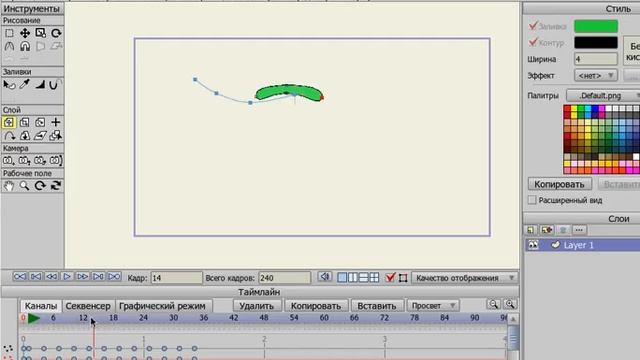This screenshot has width=640, height=360.
Task: Open Качество отображения dropdown
Action: coord(465,278)
